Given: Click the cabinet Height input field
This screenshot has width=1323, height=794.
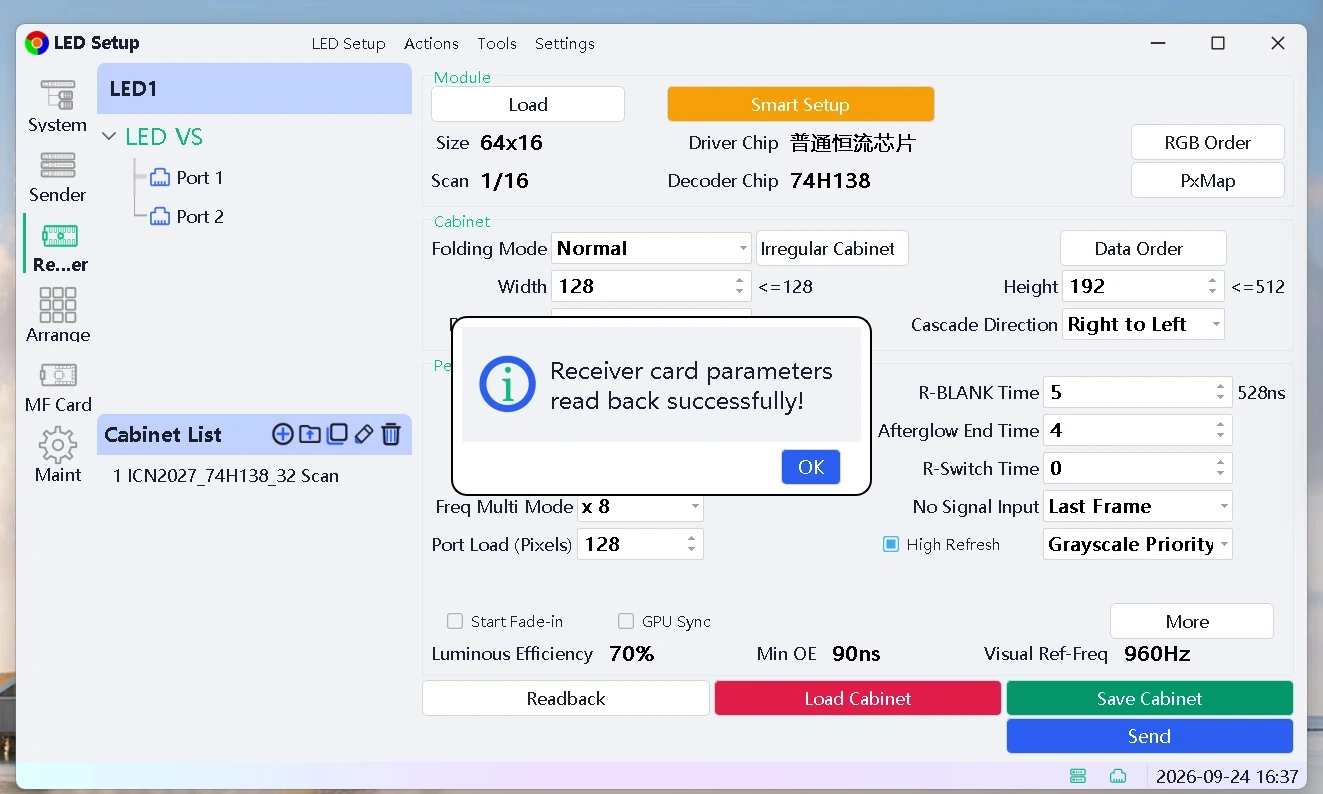Looking at the screenshot, I should (1143, 287).
